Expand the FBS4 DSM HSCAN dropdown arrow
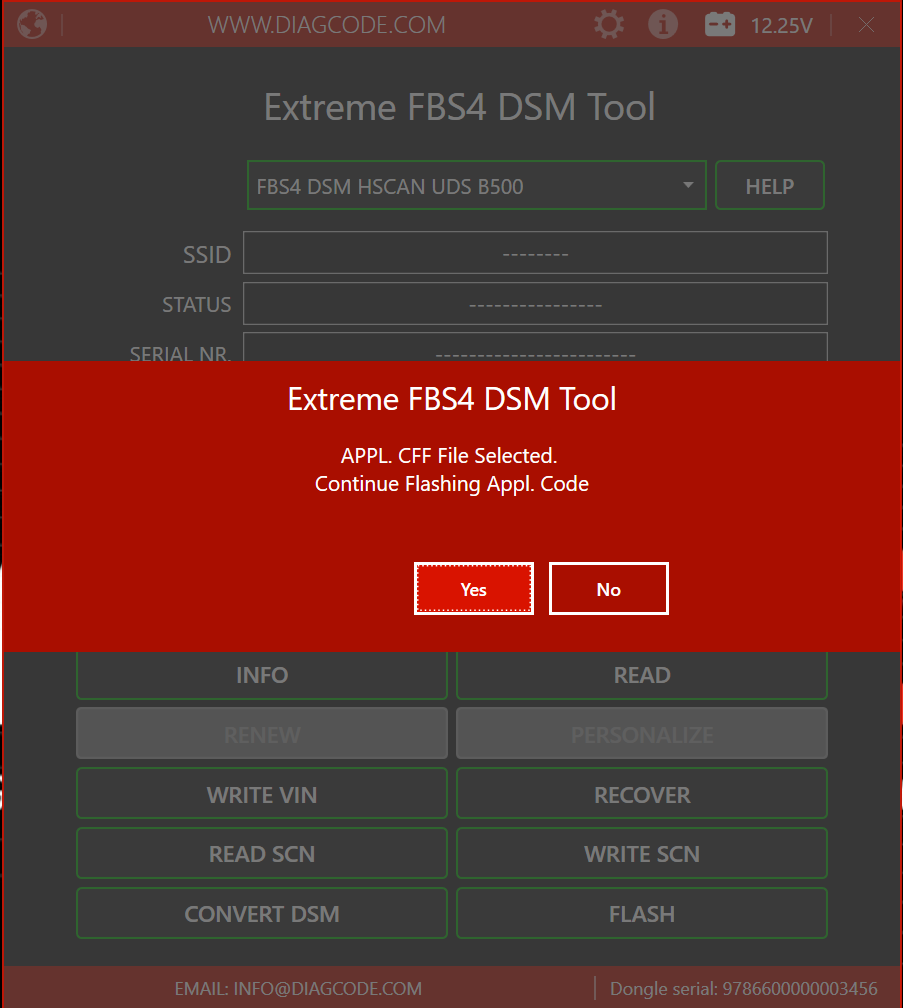Screen dimensions: 903x1008 [x=688, y=186]
